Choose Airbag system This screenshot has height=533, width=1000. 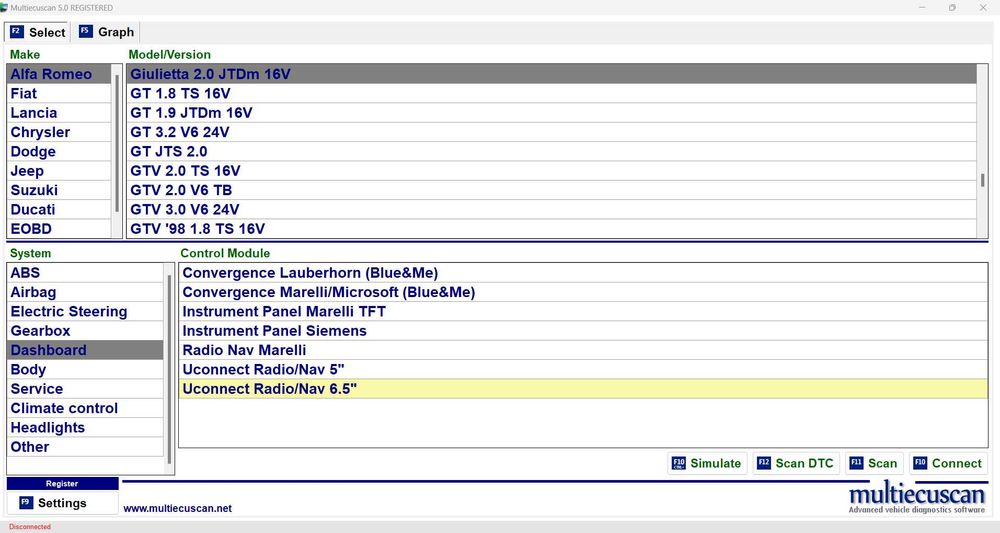(85, 292)
